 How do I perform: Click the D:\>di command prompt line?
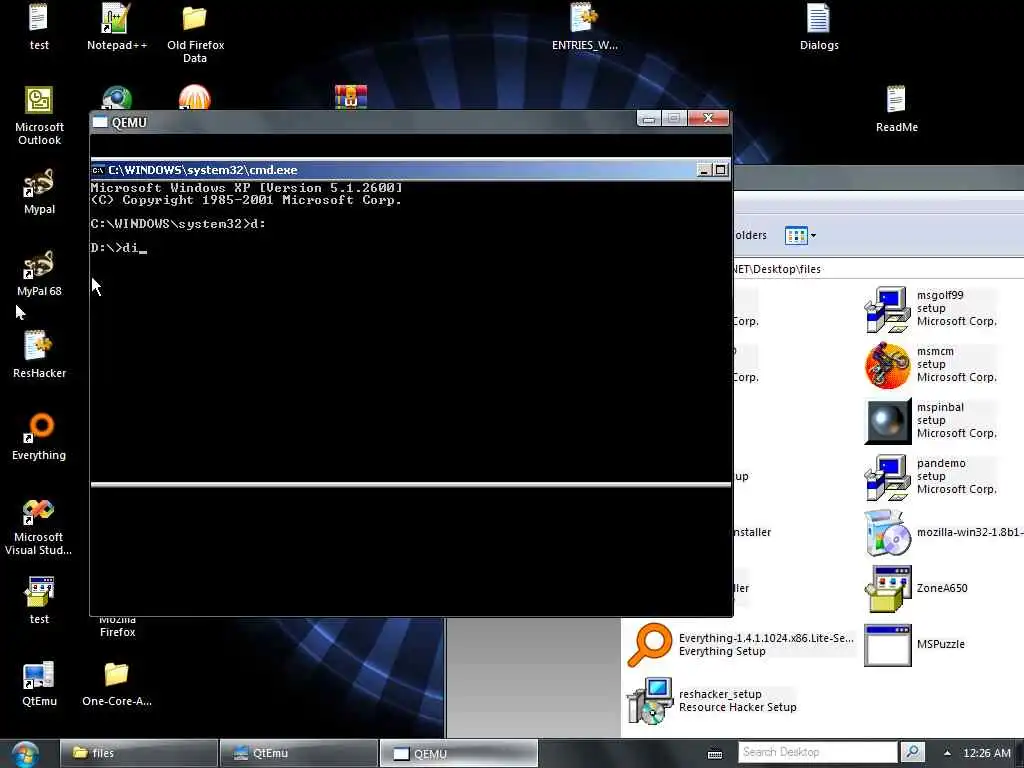(x=119, y=248)
